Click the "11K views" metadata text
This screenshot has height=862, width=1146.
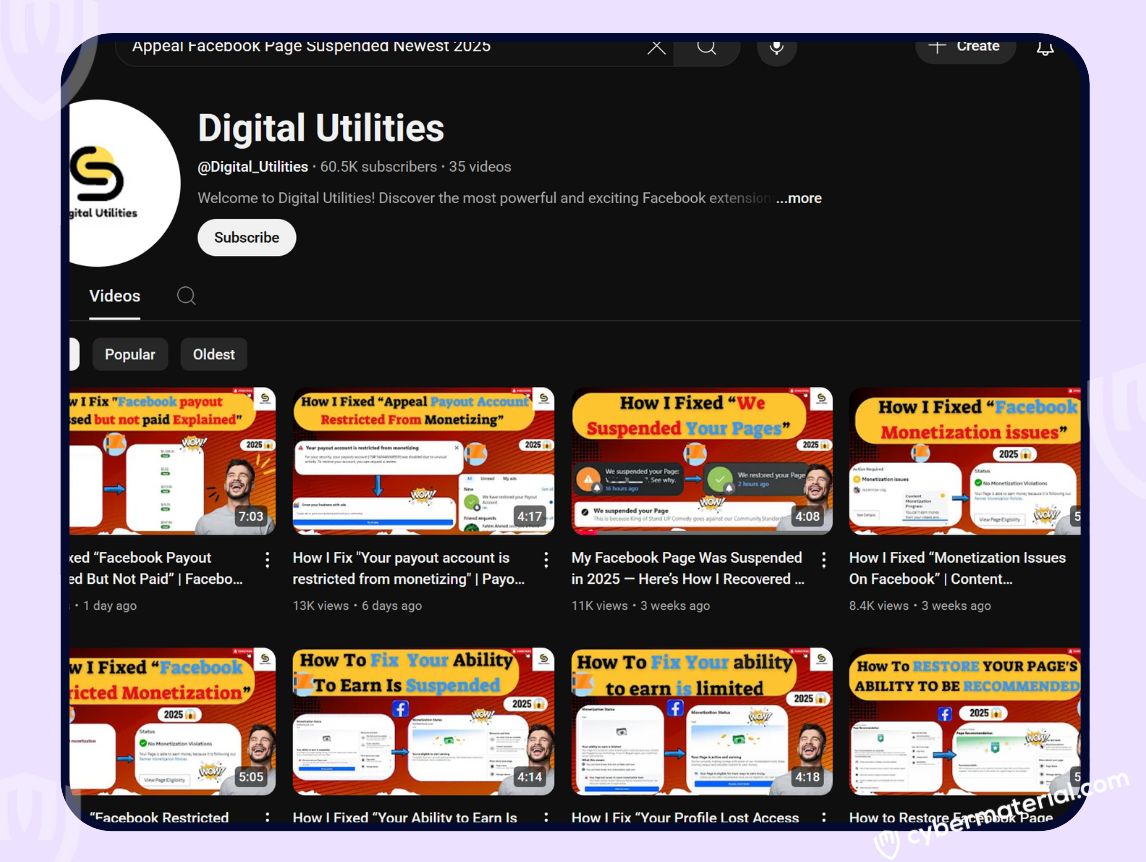tap(599, 605)
